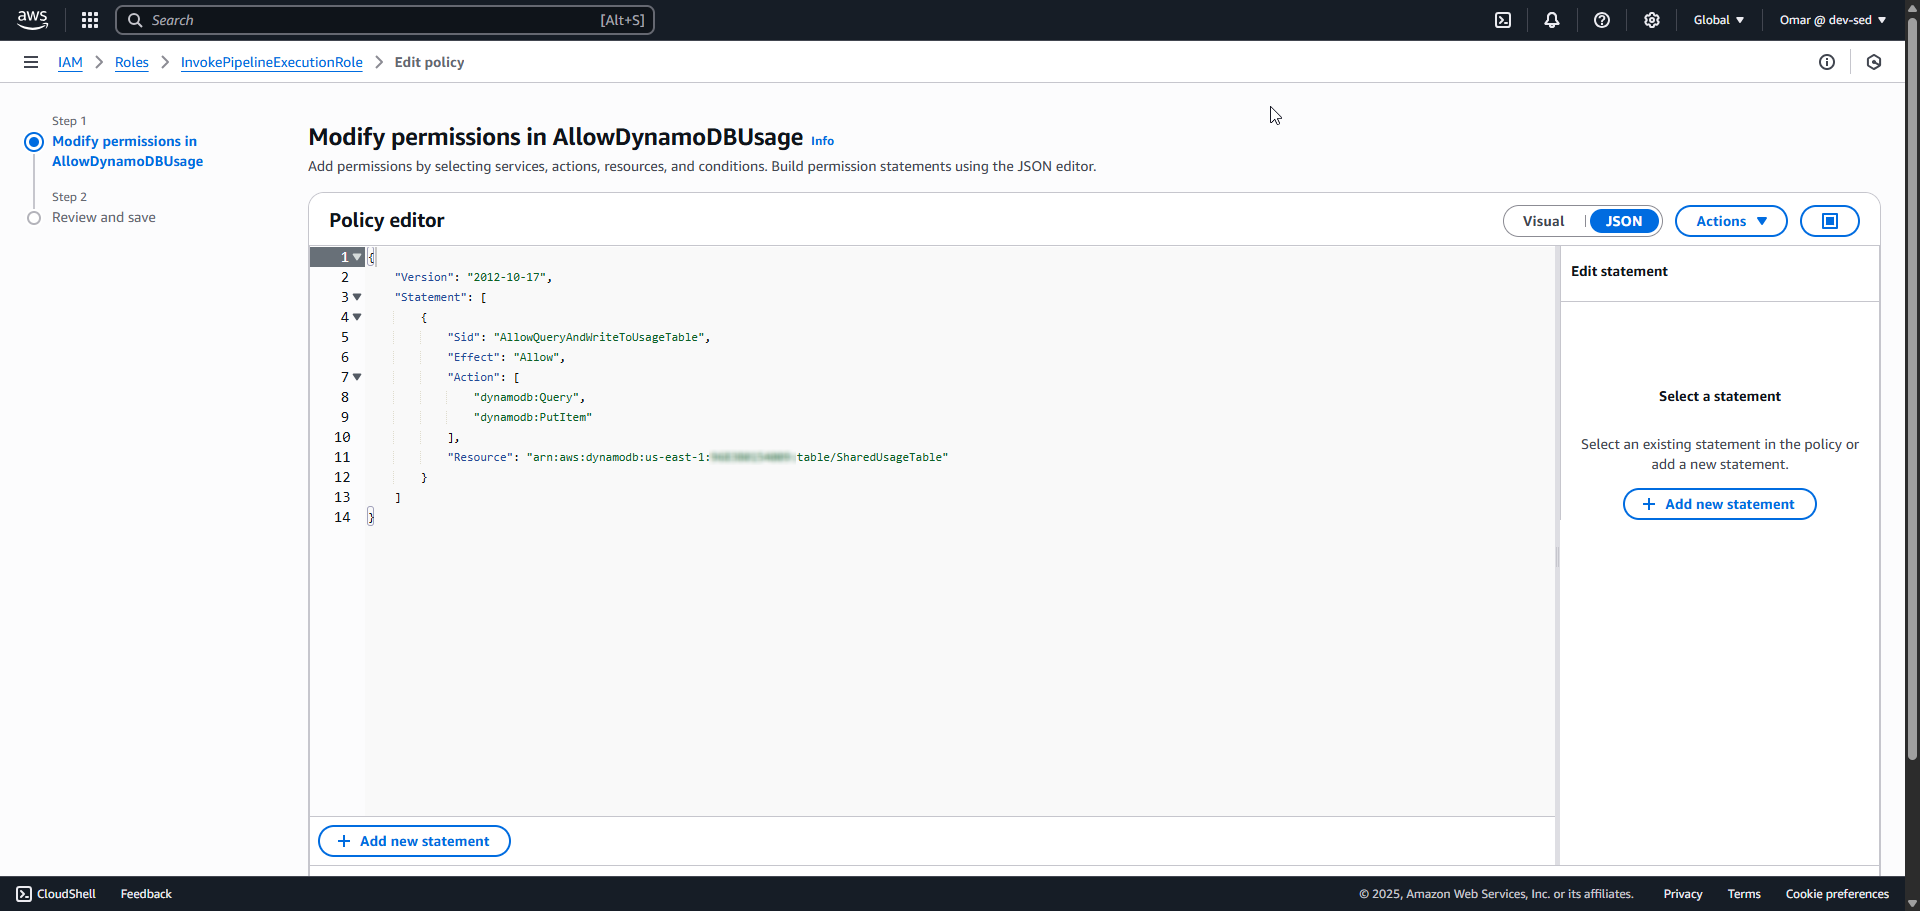Select the Step 1 Modify permissions radio
The image size is (1920, 911).
[34, 142]
